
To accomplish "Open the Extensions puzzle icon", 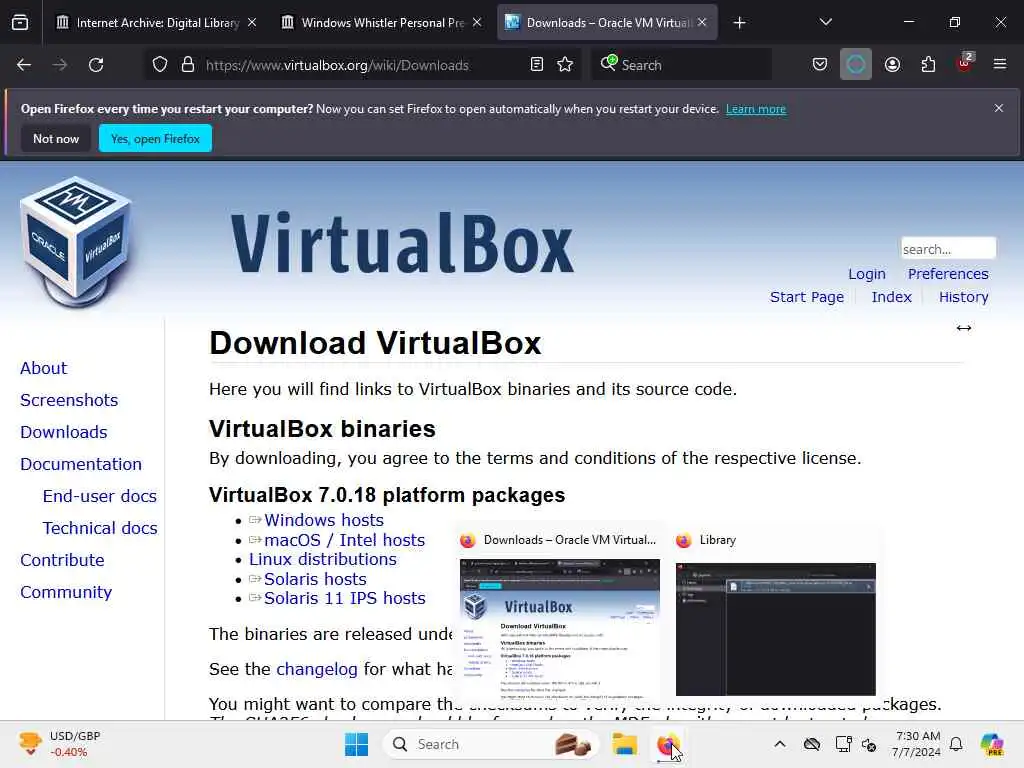I will (x=928, y=65).
